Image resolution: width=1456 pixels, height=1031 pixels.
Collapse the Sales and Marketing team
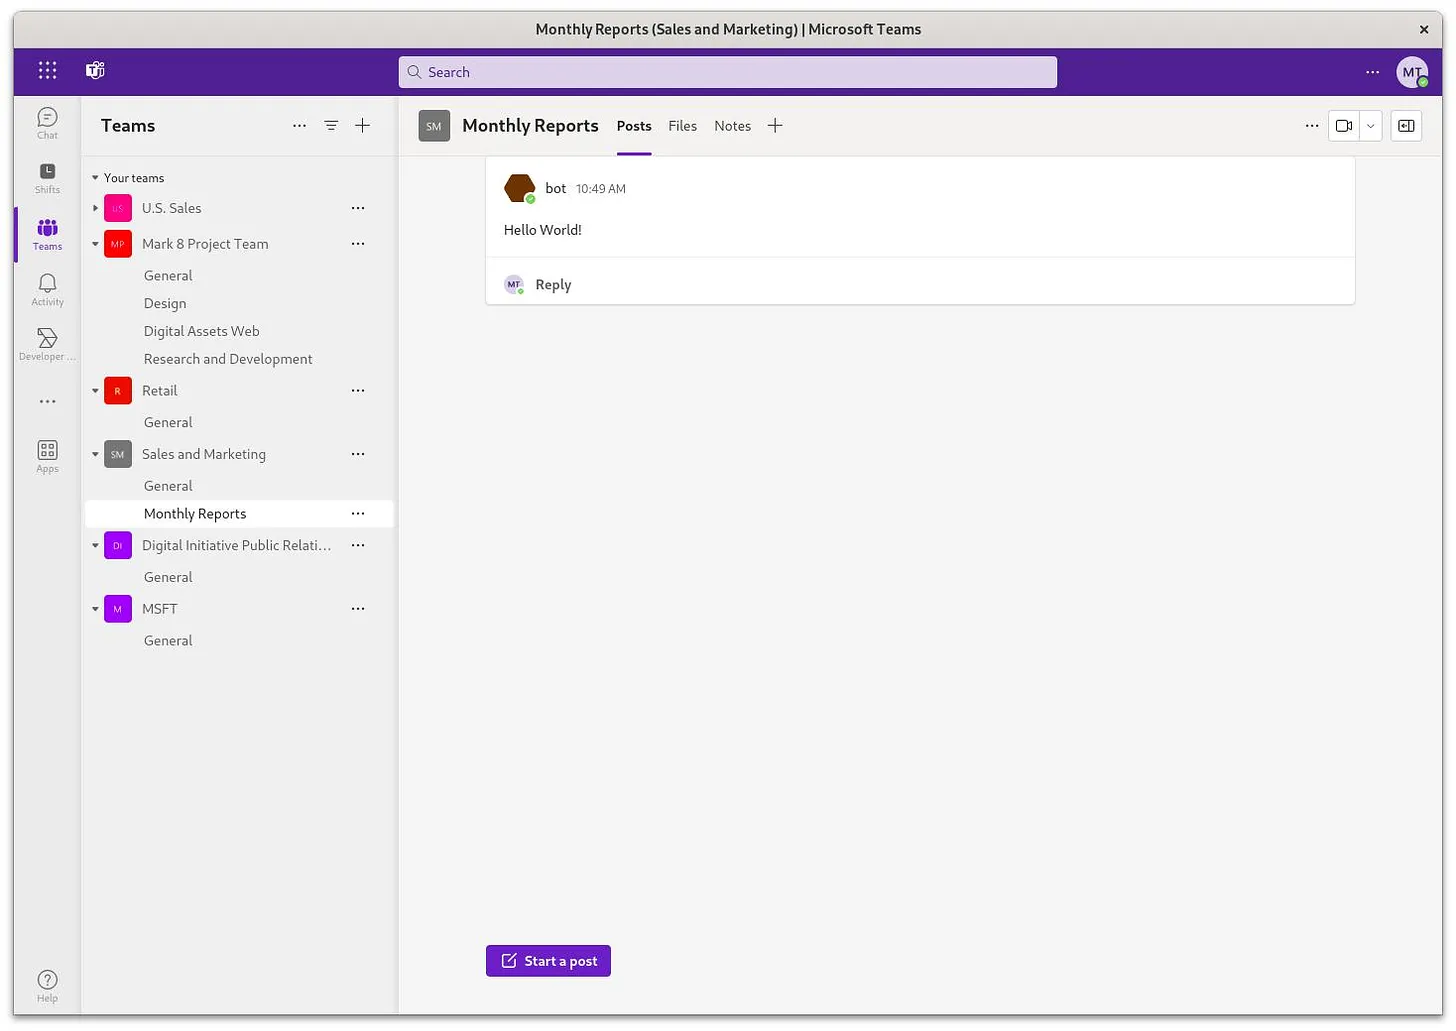point(95,454)
